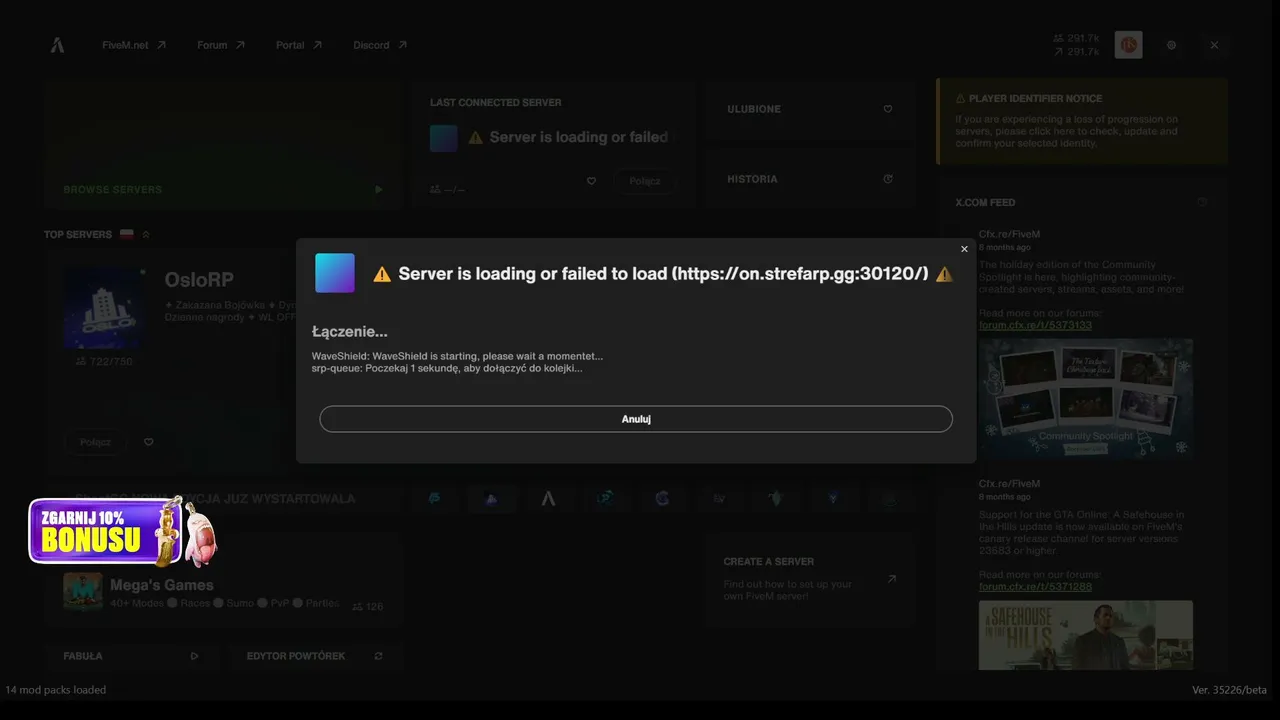Click the Player Identifier Notice banner
The height and width of the screenshot is (720, 1280).
[x=1082, y=121]
